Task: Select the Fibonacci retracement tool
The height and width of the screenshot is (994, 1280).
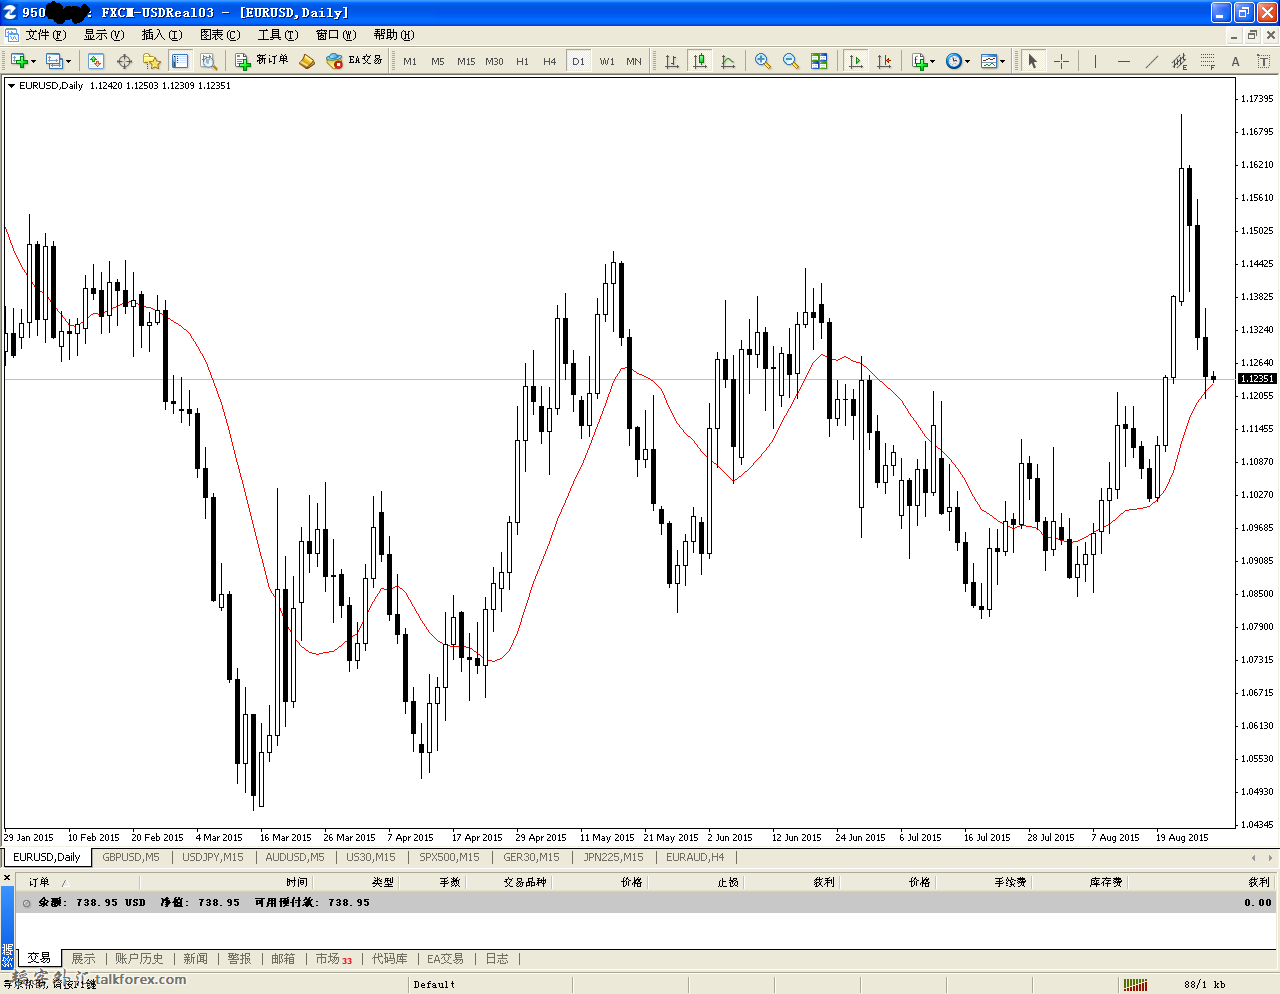Action: [1208, 61]
